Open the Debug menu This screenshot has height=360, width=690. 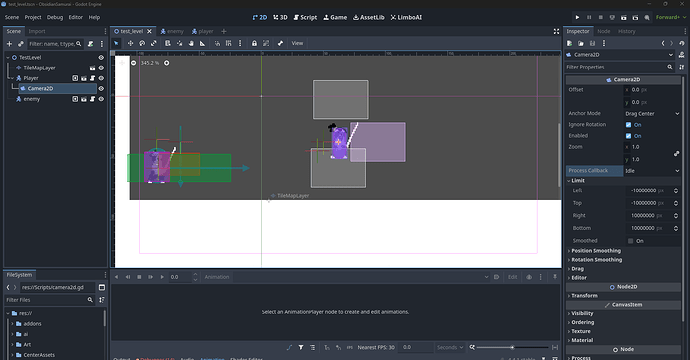coord(55,17)
